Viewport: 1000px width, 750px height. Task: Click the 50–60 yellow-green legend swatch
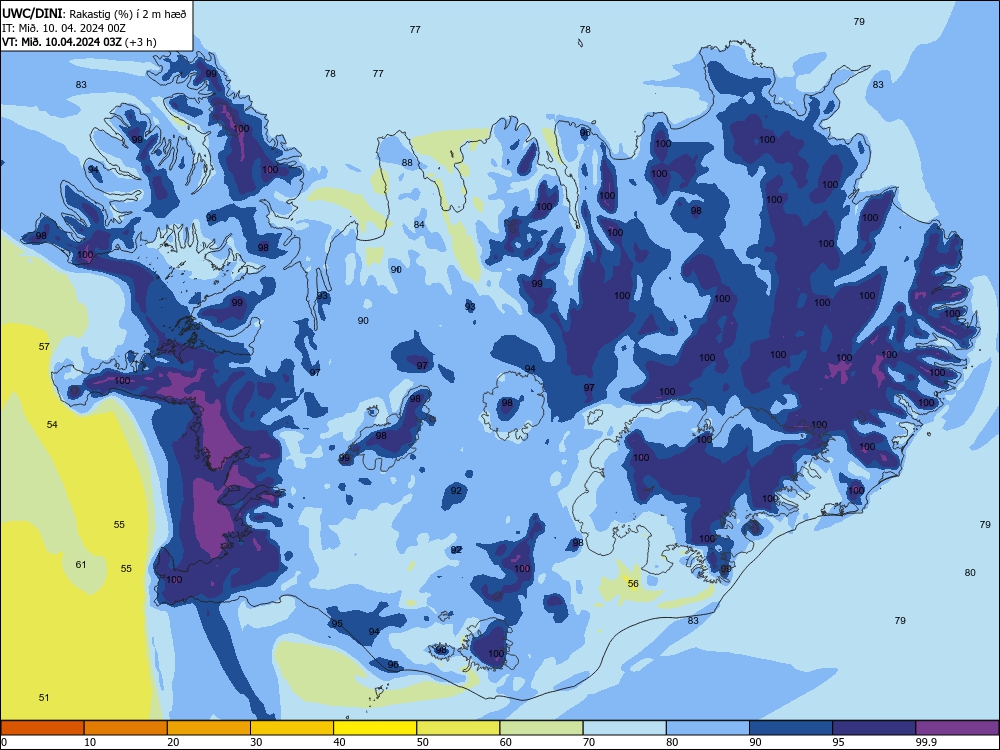[459, 728]
